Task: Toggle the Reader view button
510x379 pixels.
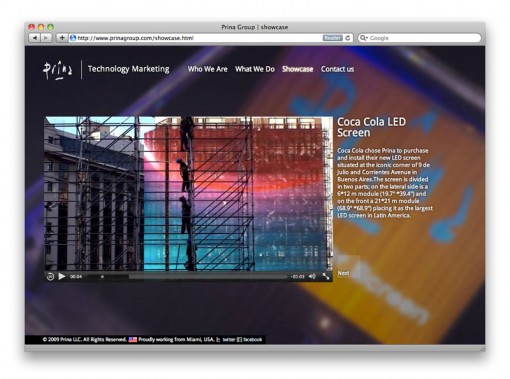Action: pos(332,38)
